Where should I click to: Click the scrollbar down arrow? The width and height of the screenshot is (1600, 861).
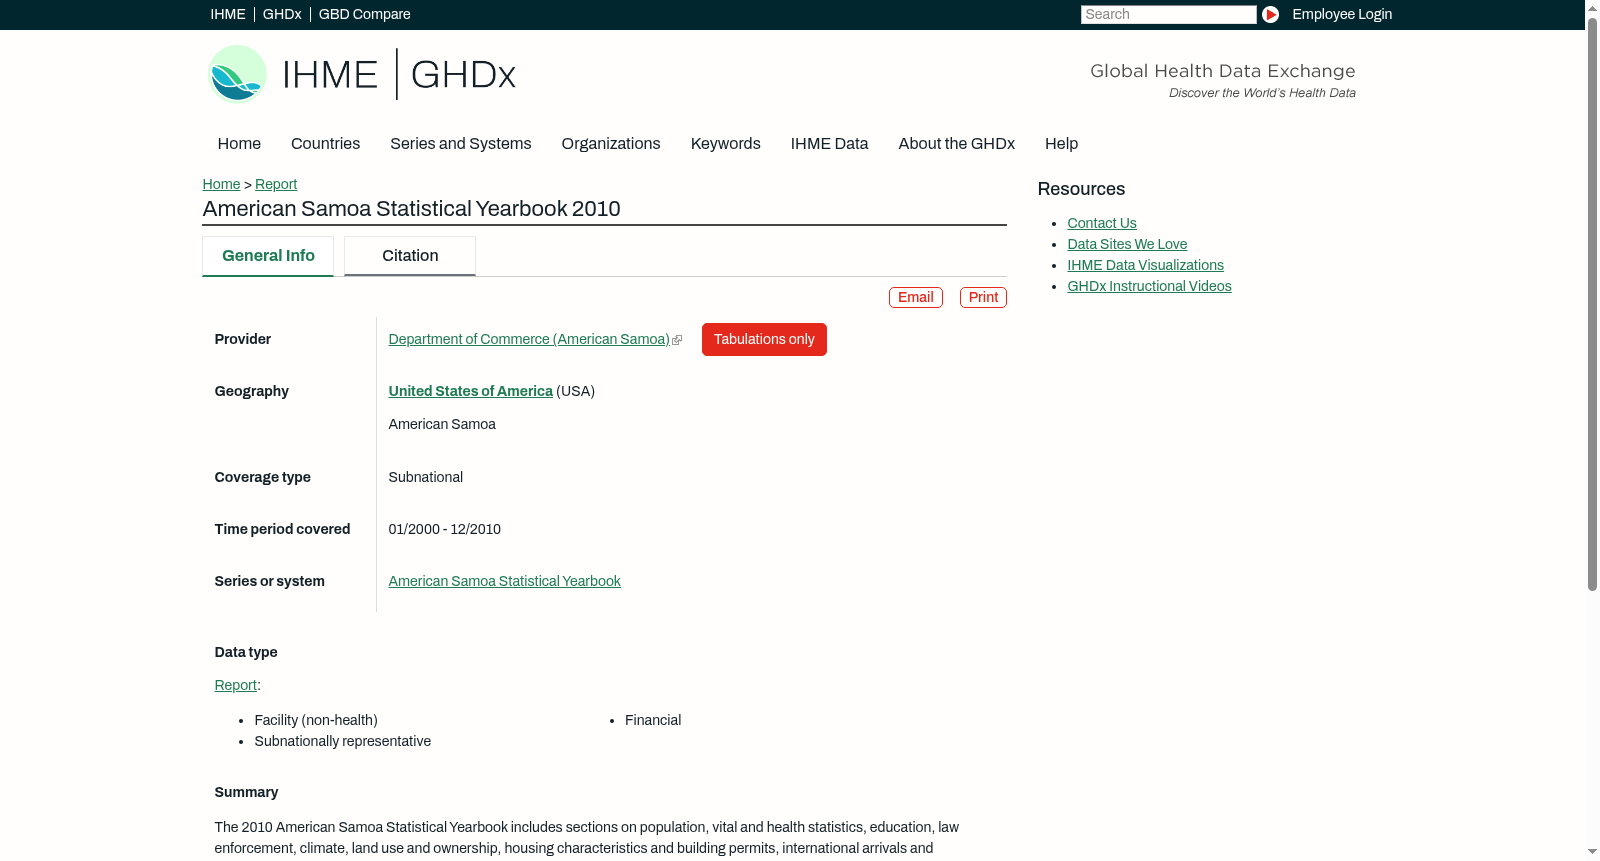(1592, 853)
